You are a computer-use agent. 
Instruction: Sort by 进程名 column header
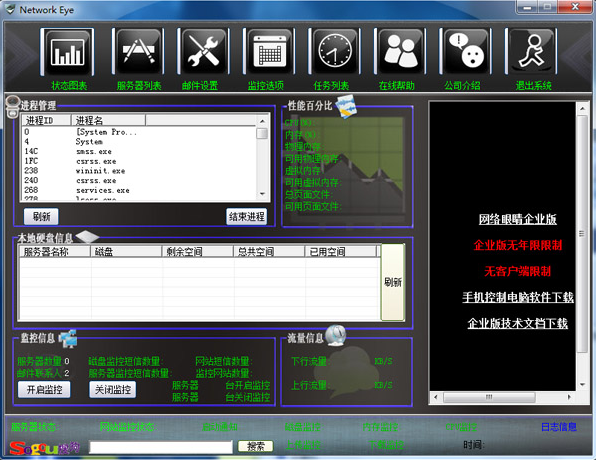108,121
